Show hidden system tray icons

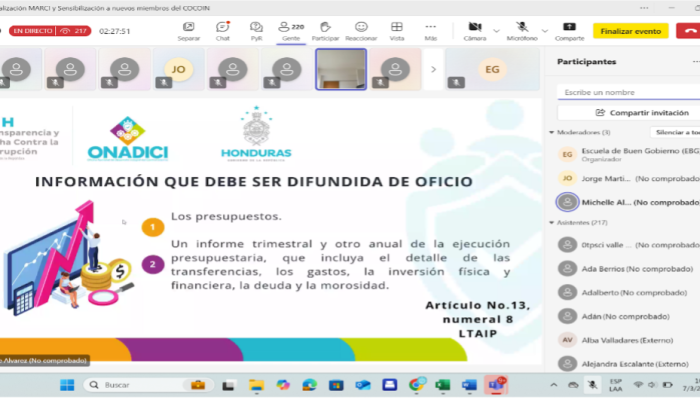[554, 385]
